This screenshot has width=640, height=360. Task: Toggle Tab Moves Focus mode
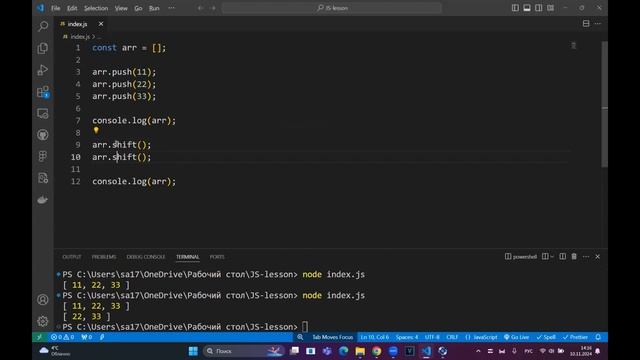tap(332, 337)
